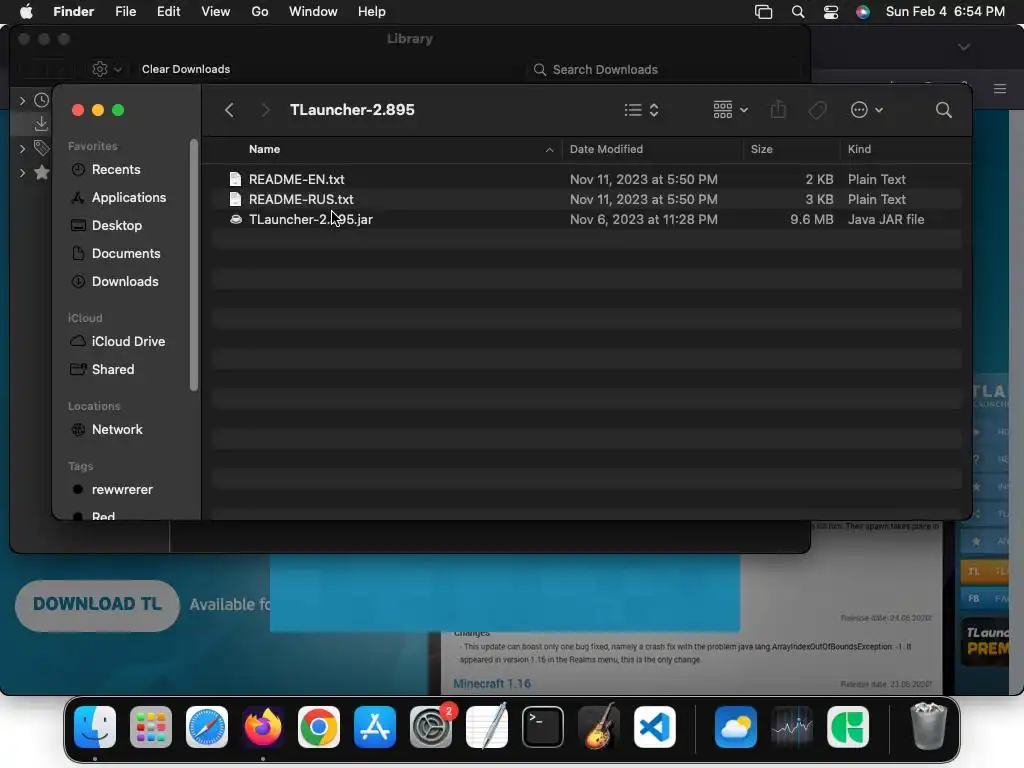1024x768 pixels.
Task: Open System Settings from the Dock
Action: (x=431, y=727)
